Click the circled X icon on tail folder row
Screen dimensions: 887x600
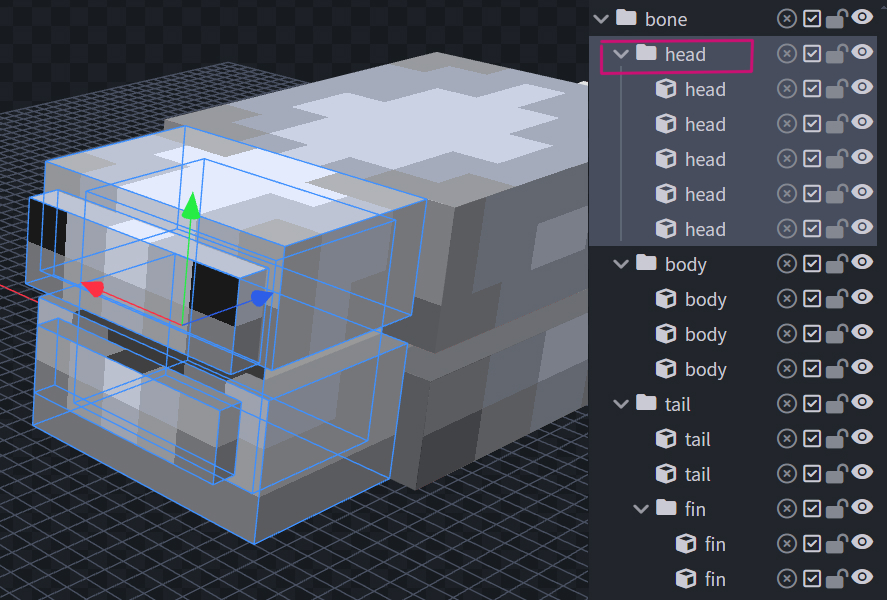(x=786, y=404)
